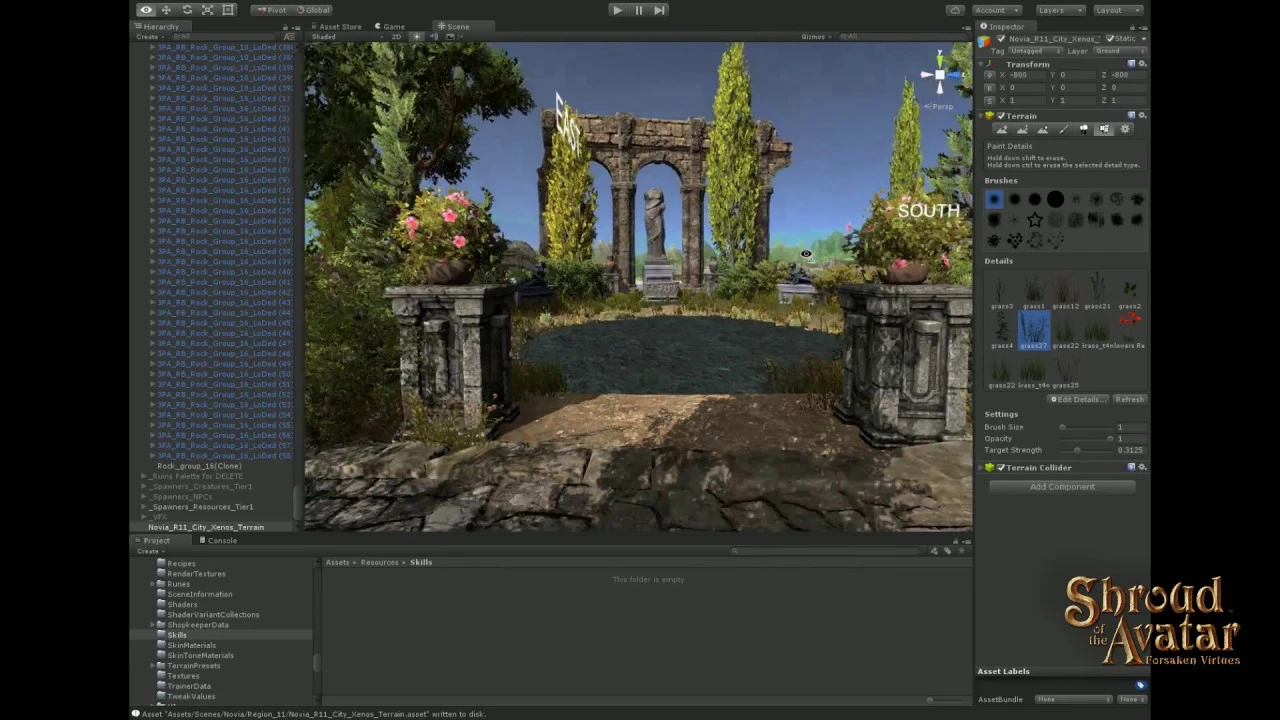Viewport: 1280px width, 720px height.
Task: Toggle the Terrain component checkbox
Action: pyautogui.click(x=1001, y=116)
